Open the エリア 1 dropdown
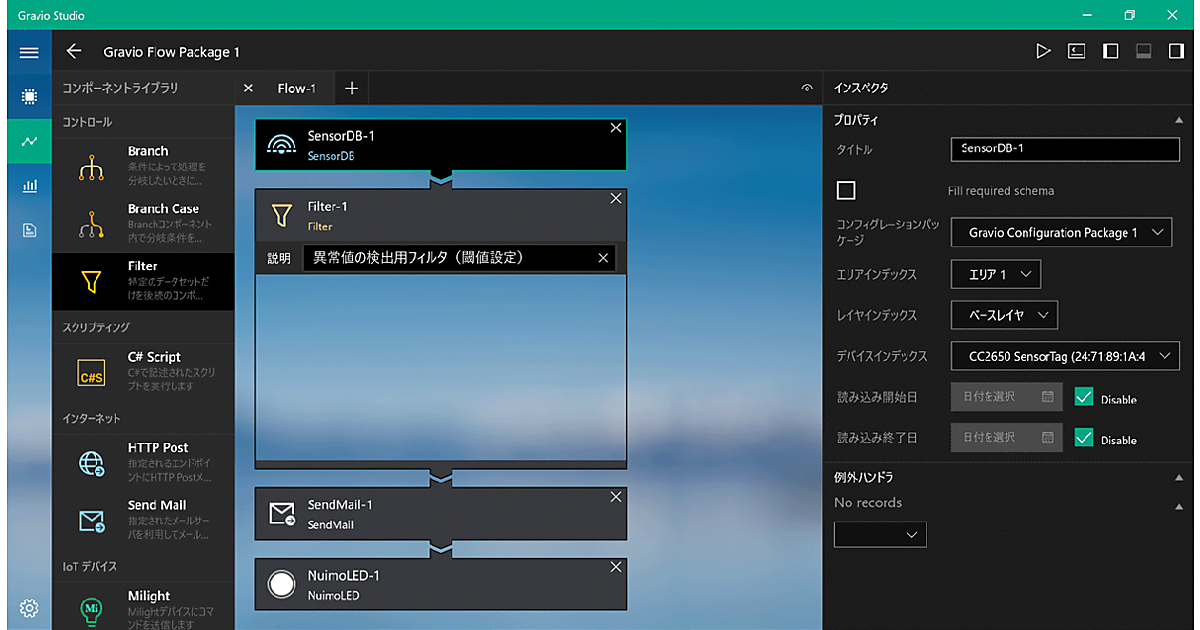The height and width of the screenshot is (630, 1200). coord(996,274)
